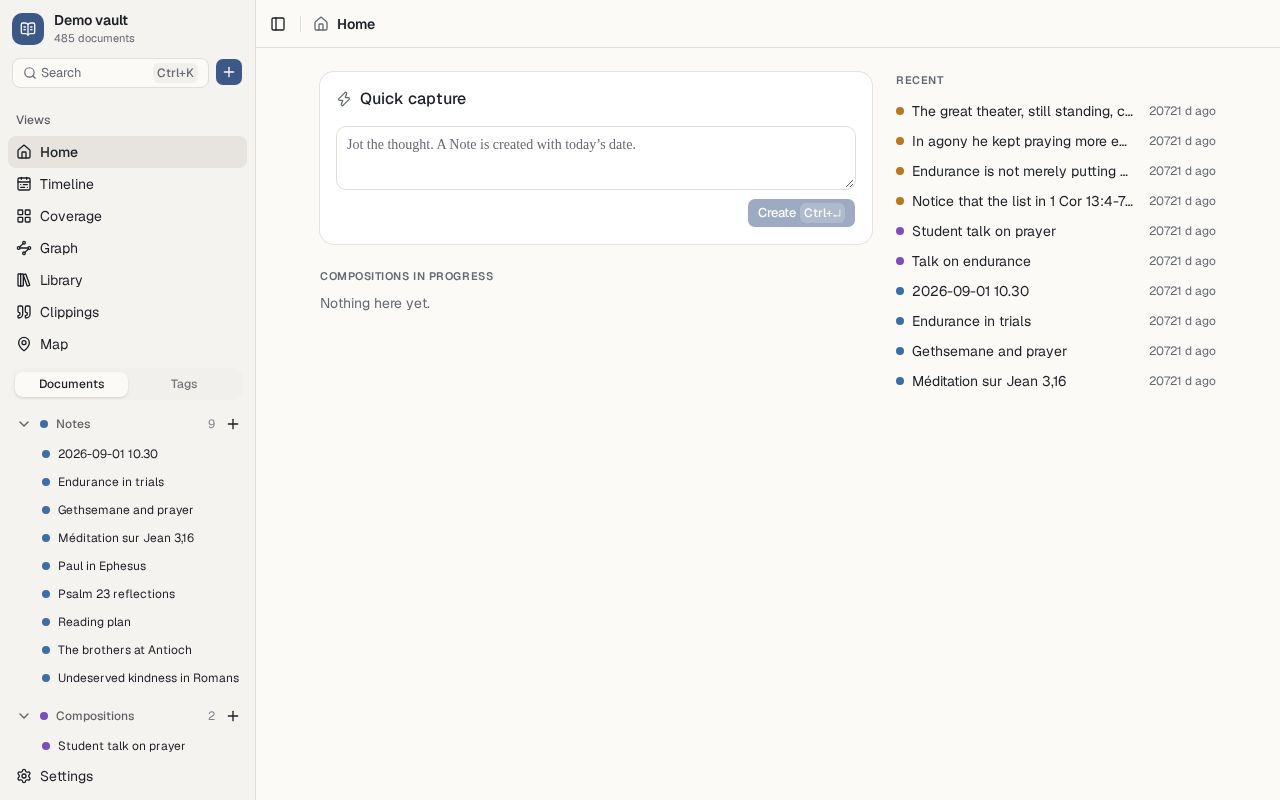Click the Create button
The width and height of the screenshot is (1280, 800).
[x=801, y=213]
